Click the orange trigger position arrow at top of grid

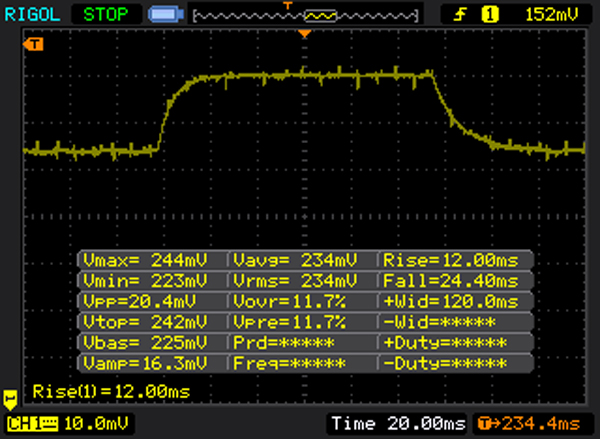305,34
